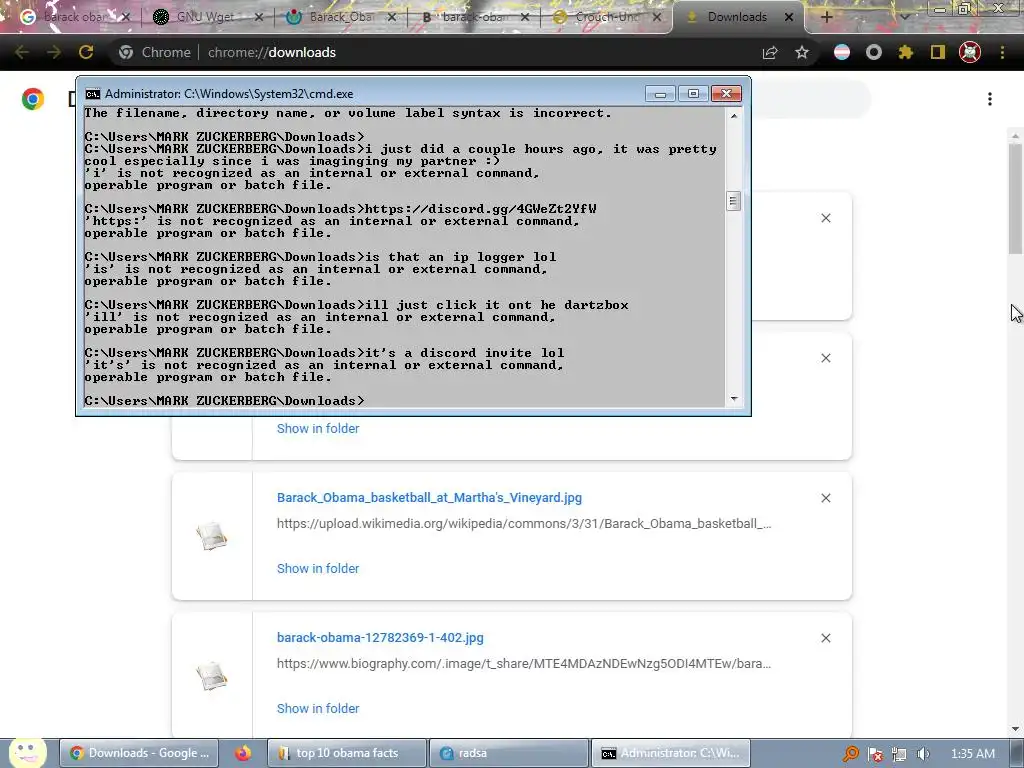Close the GNU Wget tab
Viewport: 1024px width, 768px height.
pyautogui.click(x=259, y=17)
